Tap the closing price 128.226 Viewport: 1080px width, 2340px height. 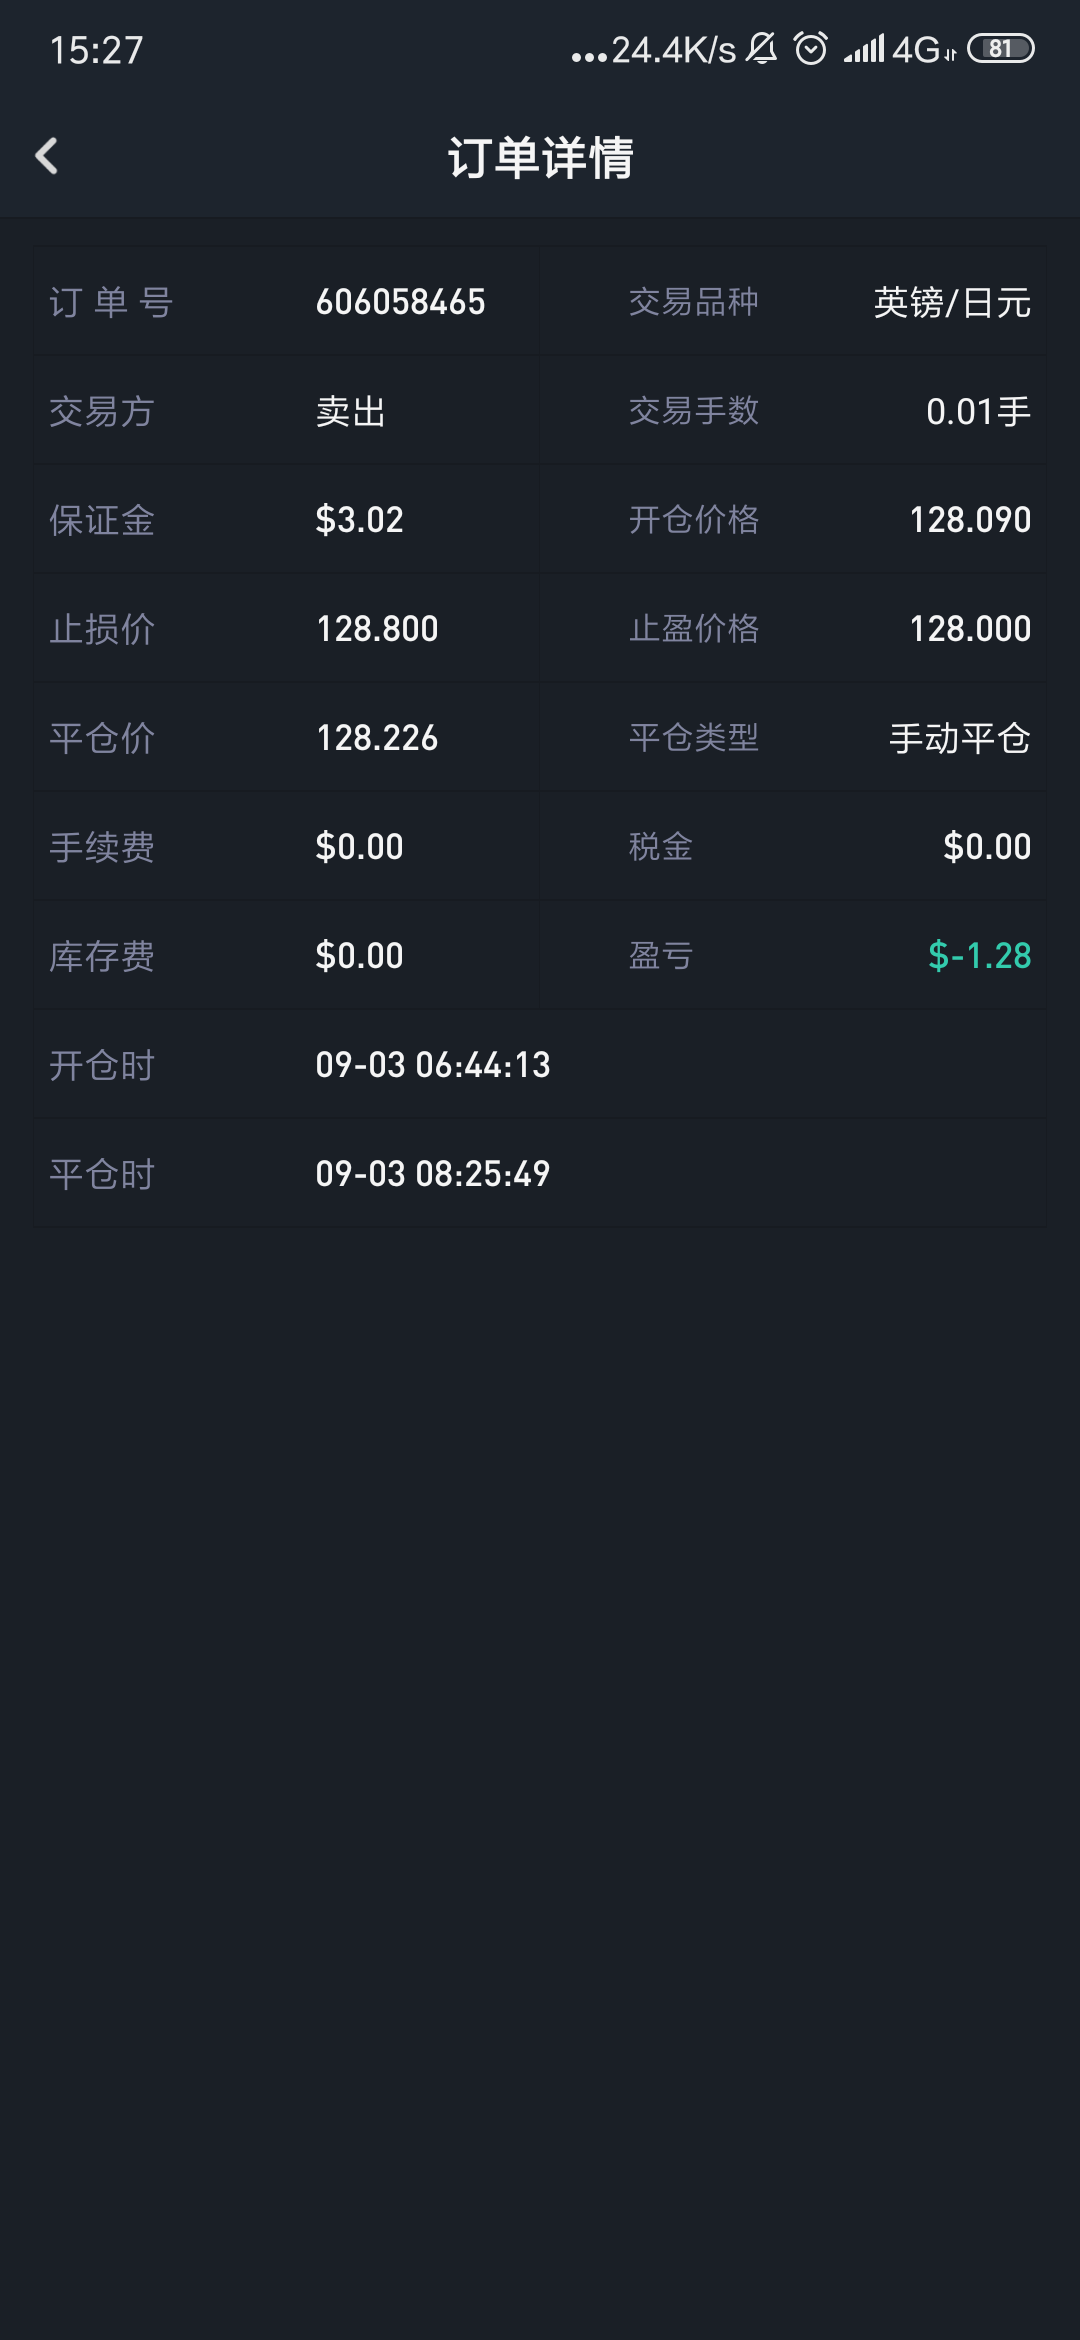(x=377, y=738)
